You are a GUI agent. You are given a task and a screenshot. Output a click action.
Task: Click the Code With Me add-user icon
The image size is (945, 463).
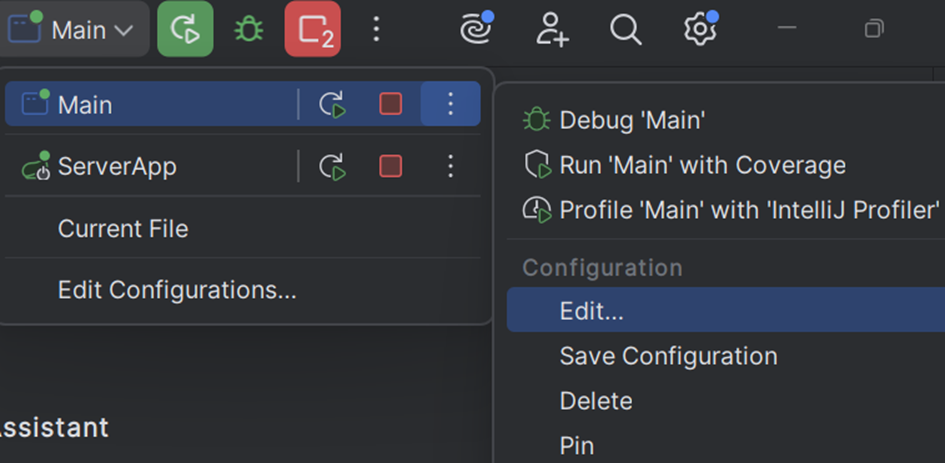coord(551,30)
